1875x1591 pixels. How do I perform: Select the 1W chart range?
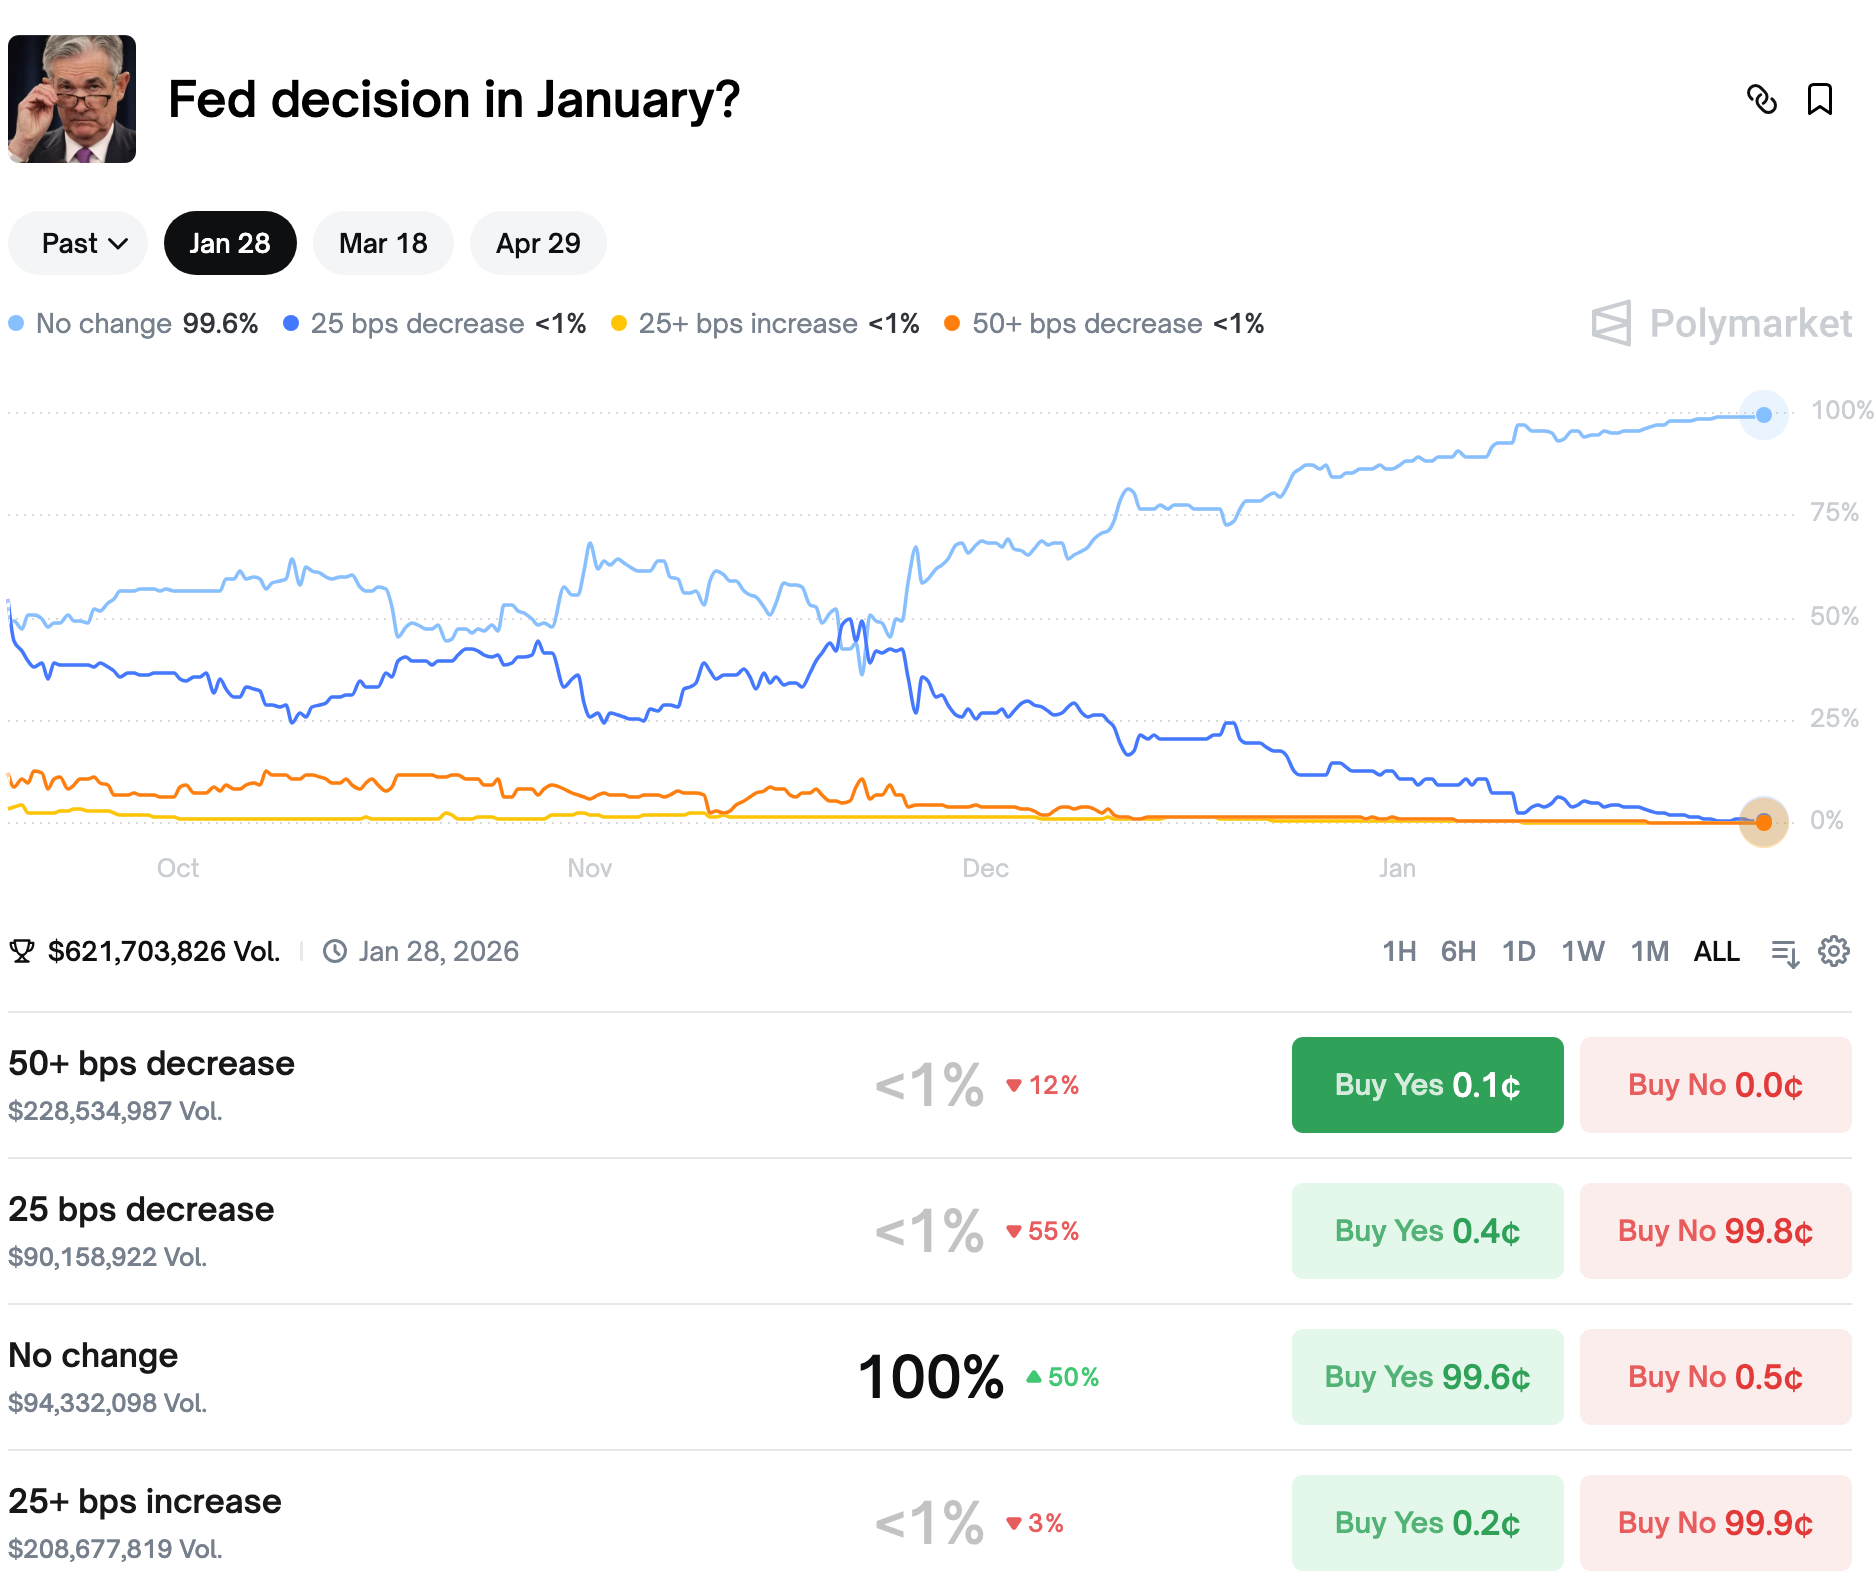coord(1582,951)
